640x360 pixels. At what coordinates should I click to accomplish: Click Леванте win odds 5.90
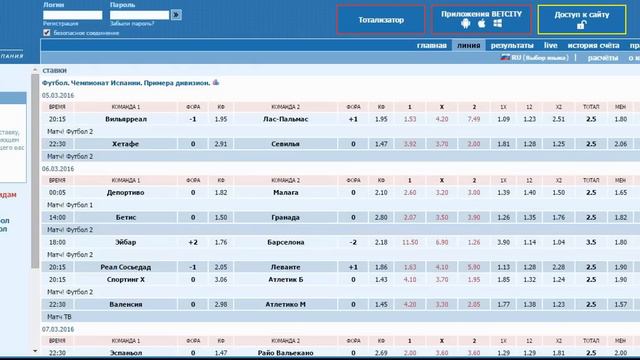[x=473, y=267]
